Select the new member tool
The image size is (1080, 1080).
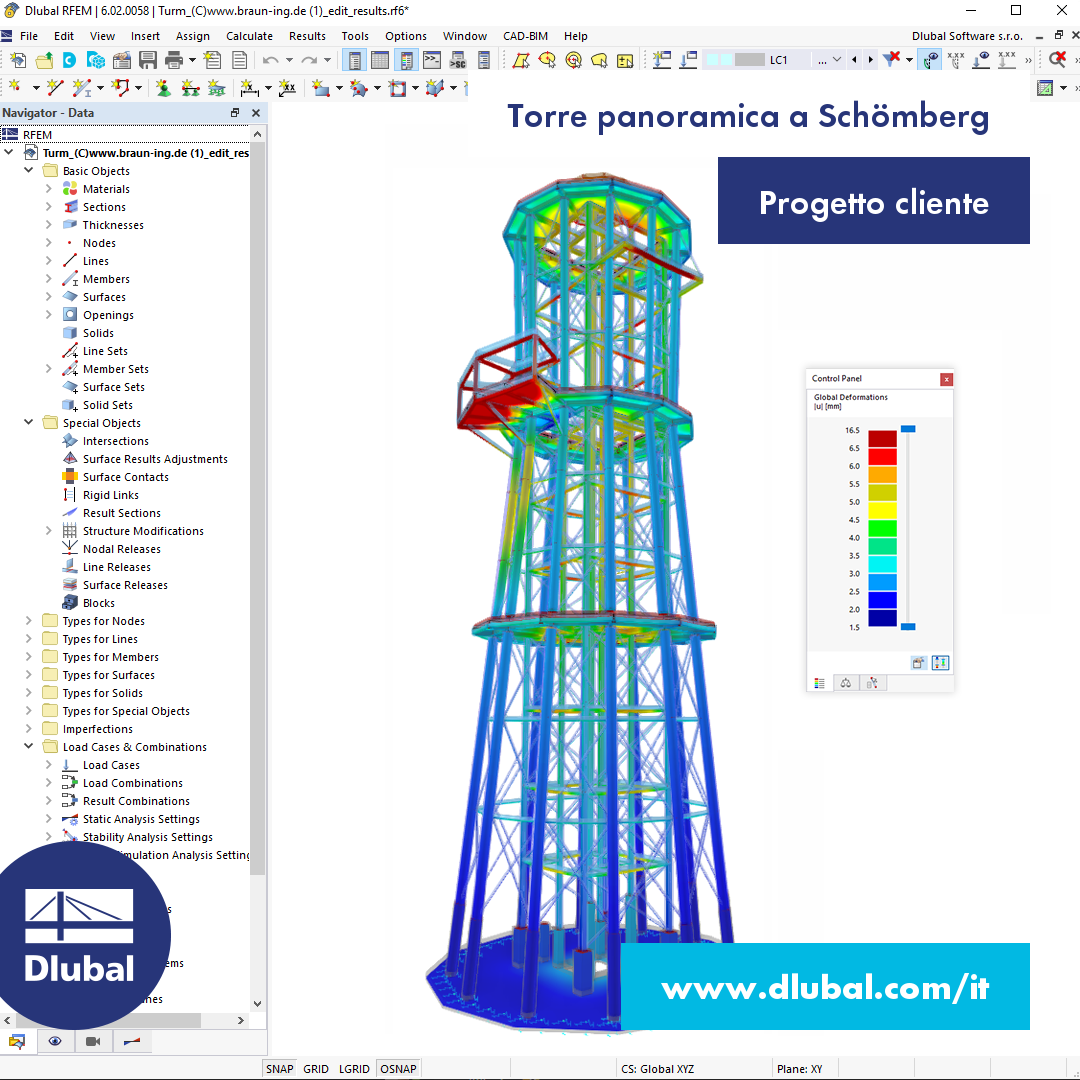(81, 87)
